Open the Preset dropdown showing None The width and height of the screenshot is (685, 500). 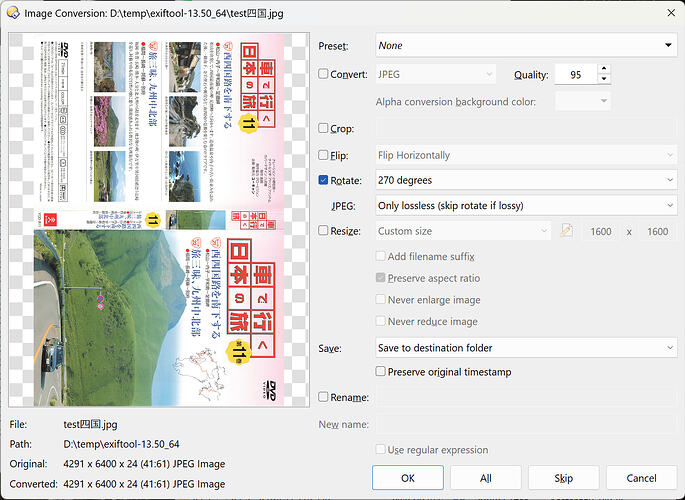coord(526,45)
